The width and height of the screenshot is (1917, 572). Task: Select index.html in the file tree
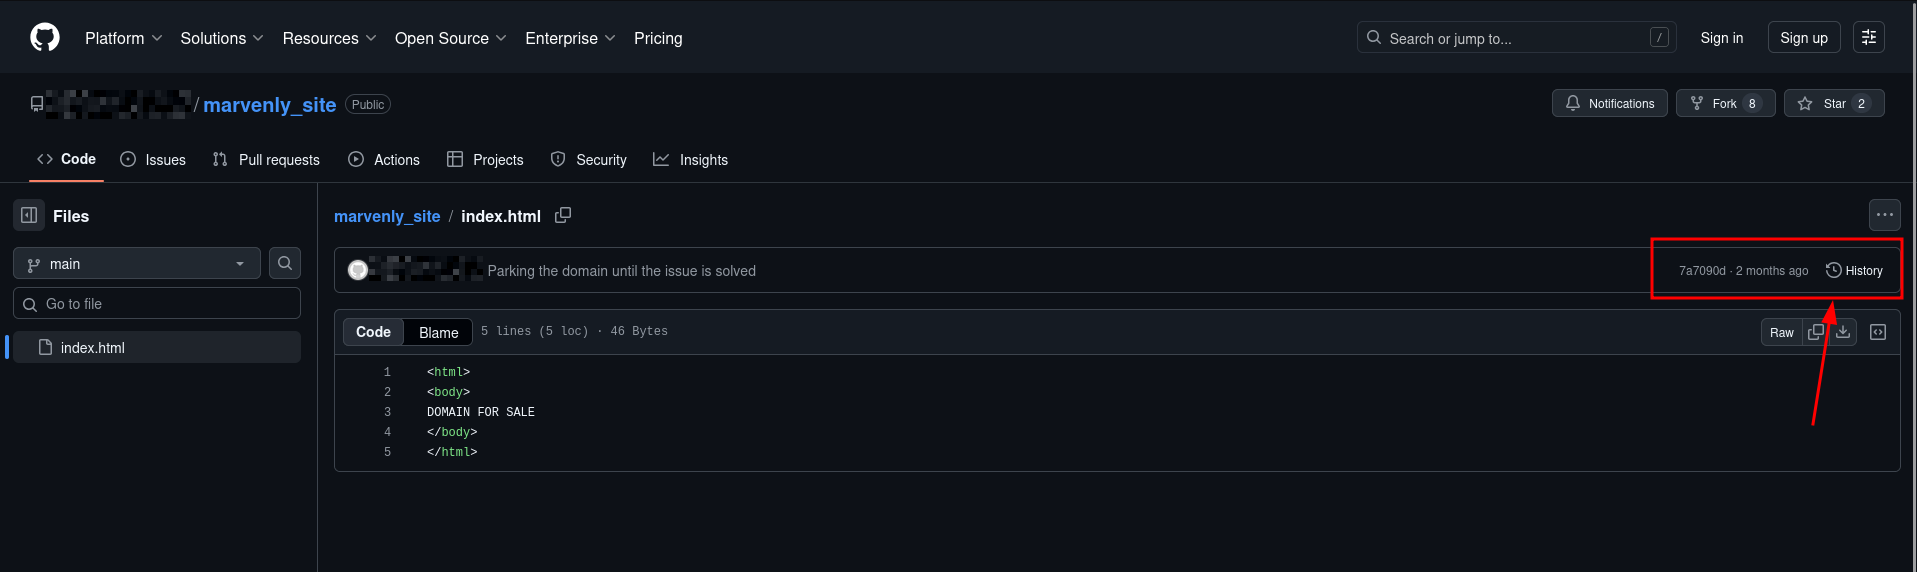(x=93, y=348)
